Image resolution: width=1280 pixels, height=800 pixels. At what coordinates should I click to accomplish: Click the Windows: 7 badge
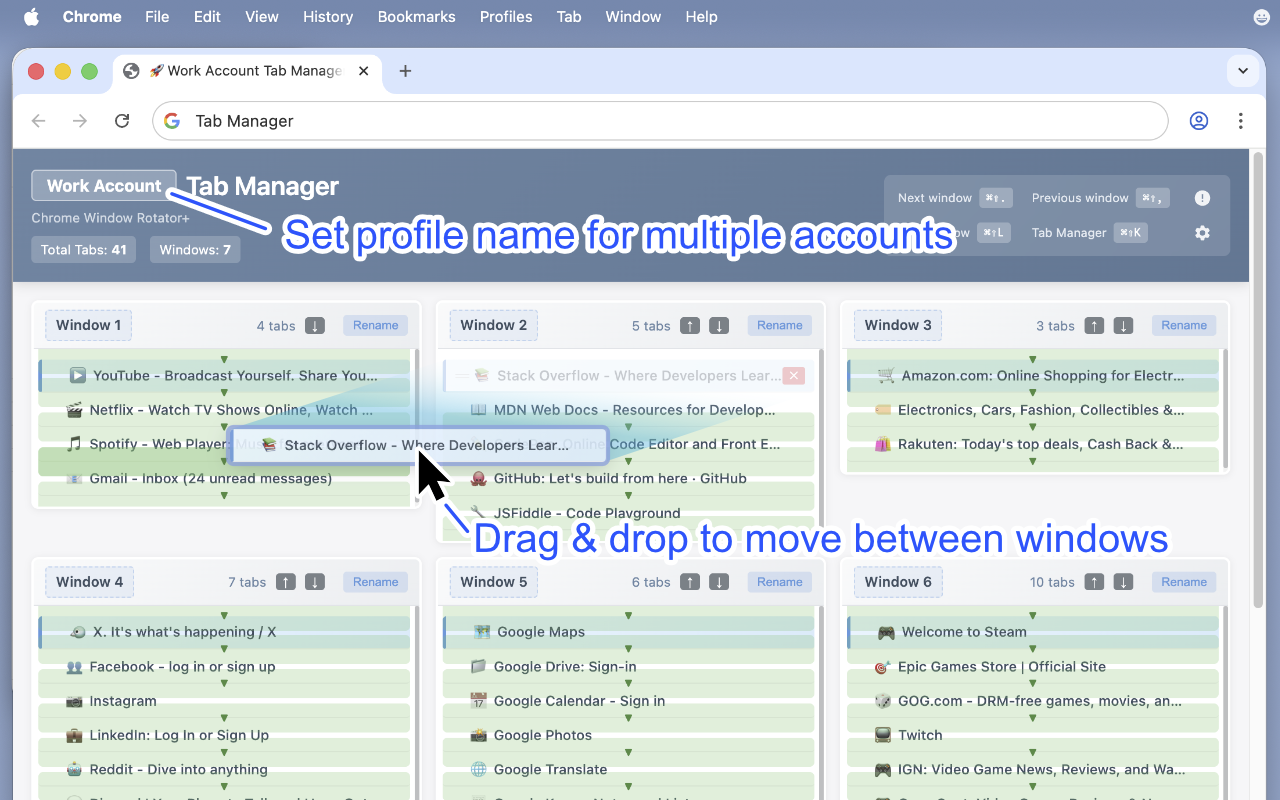pyautogui.click(x=195, y=250)
